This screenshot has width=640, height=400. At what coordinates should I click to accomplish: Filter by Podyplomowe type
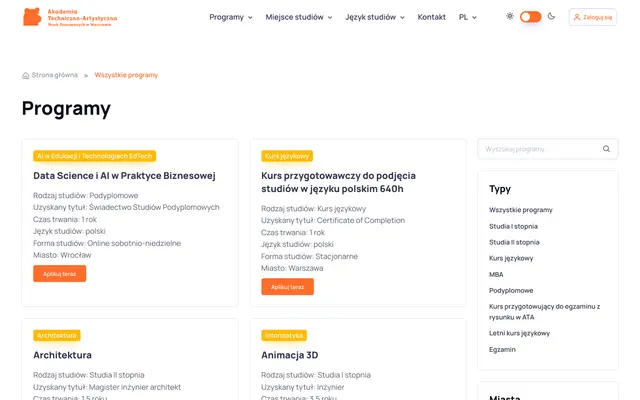[511, 290]
